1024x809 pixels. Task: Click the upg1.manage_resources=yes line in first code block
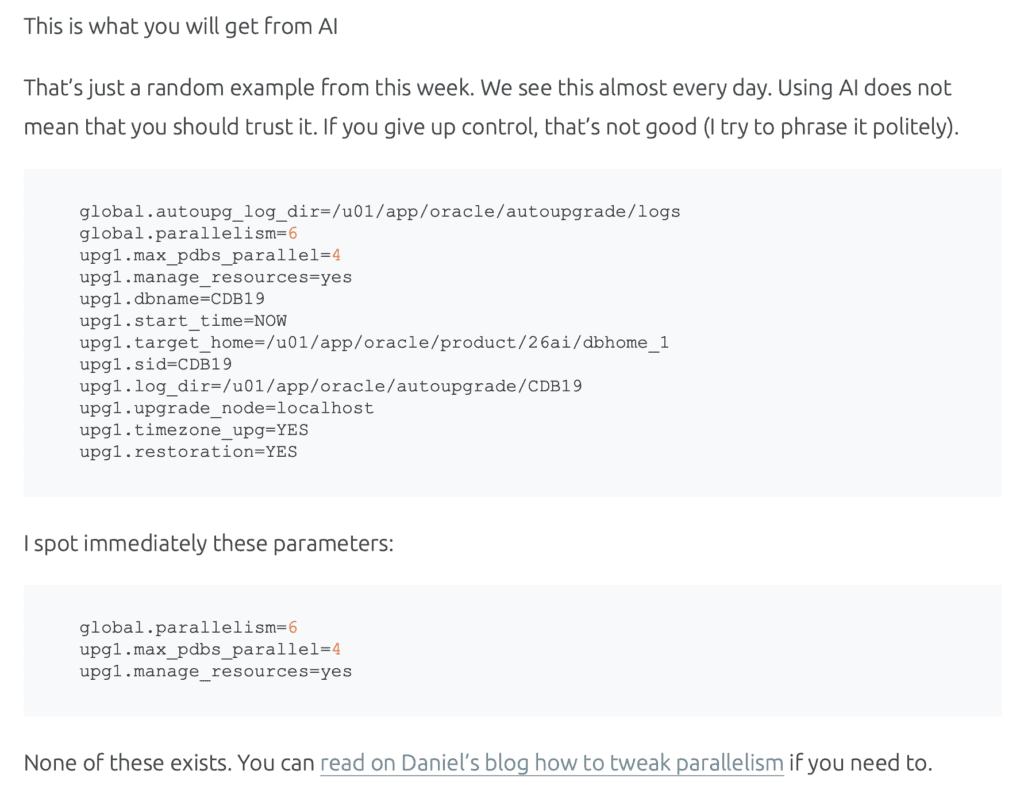(215, 277)
